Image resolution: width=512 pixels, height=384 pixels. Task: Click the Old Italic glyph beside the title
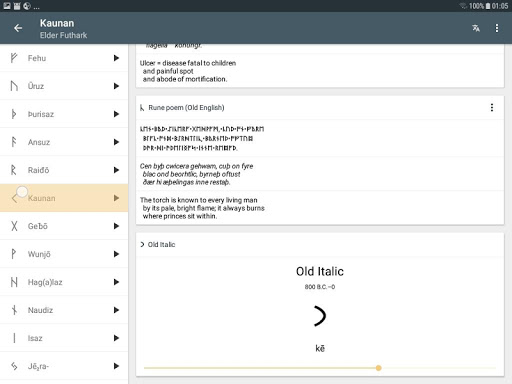point(142,244)
